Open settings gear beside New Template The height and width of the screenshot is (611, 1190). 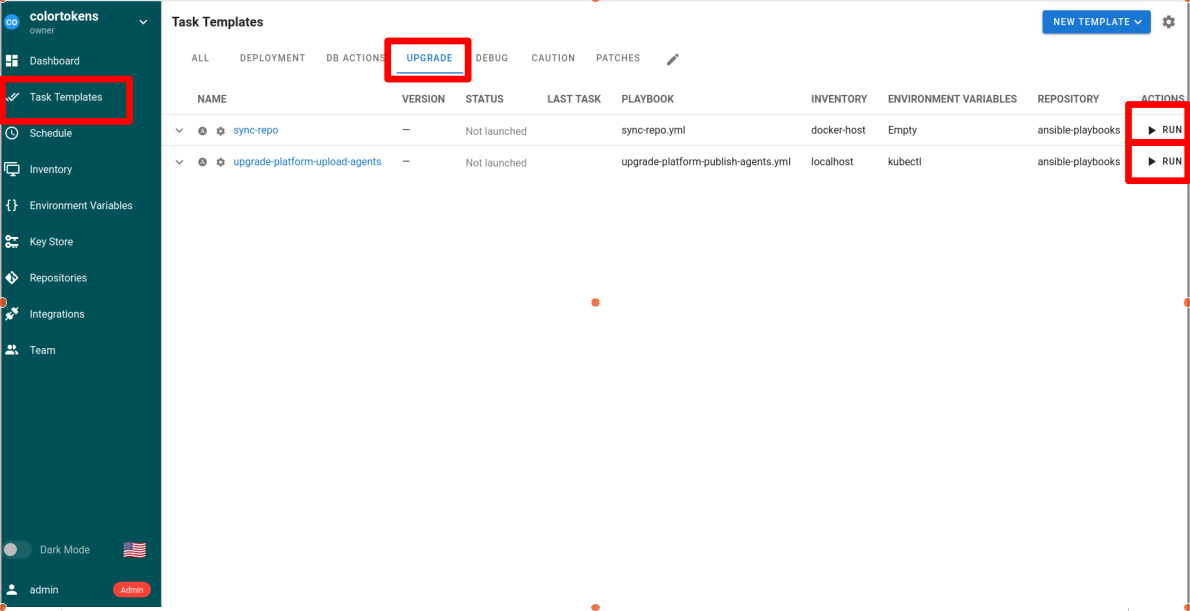tap(1168, 22)
